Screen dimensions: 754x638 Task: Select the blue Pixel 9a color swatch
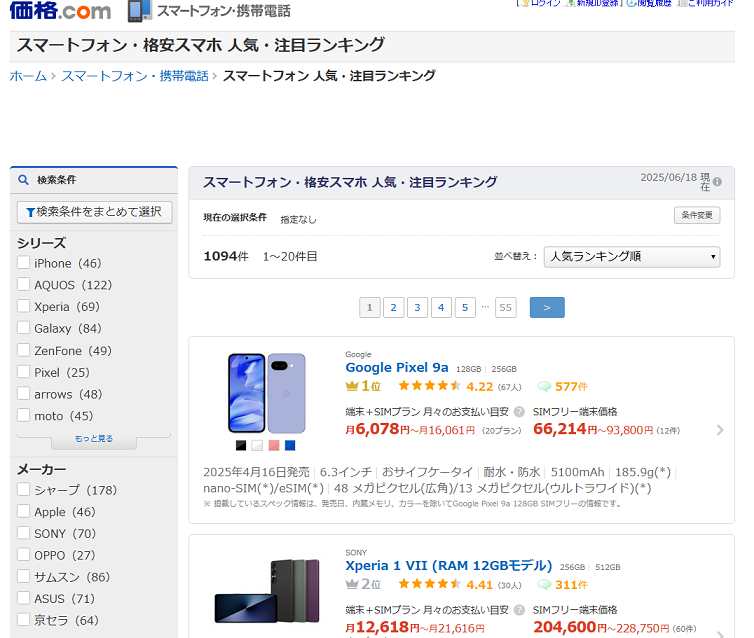pos(290,446)
